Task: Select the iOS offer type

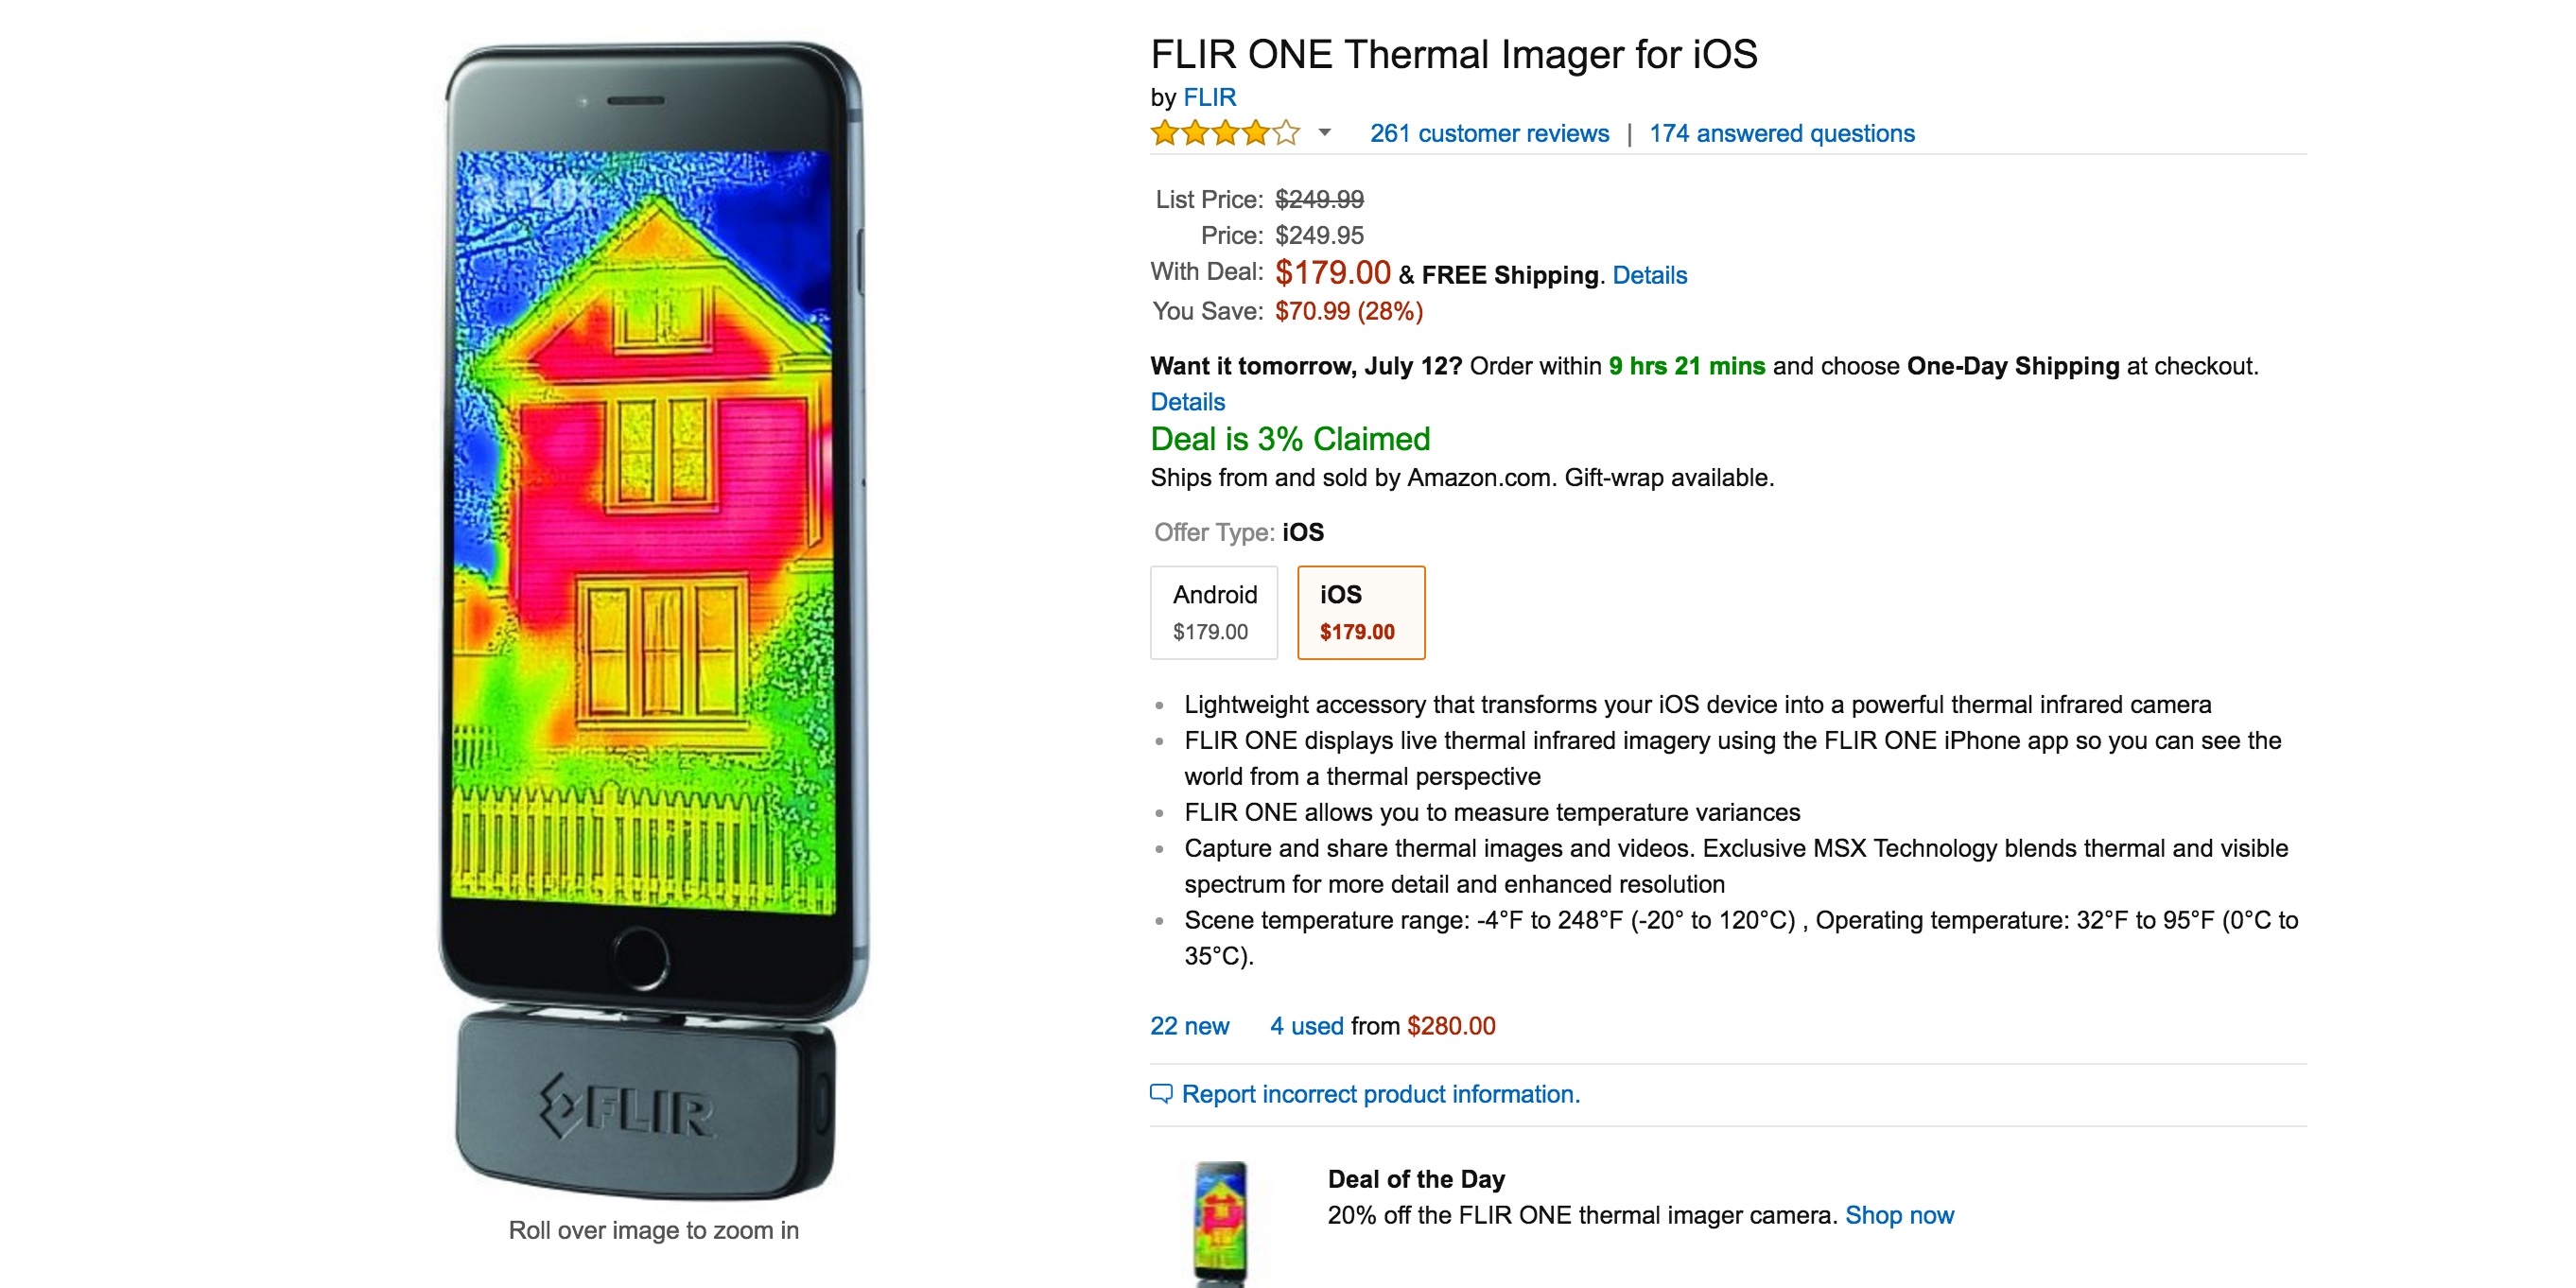Action: point(1360,612)
